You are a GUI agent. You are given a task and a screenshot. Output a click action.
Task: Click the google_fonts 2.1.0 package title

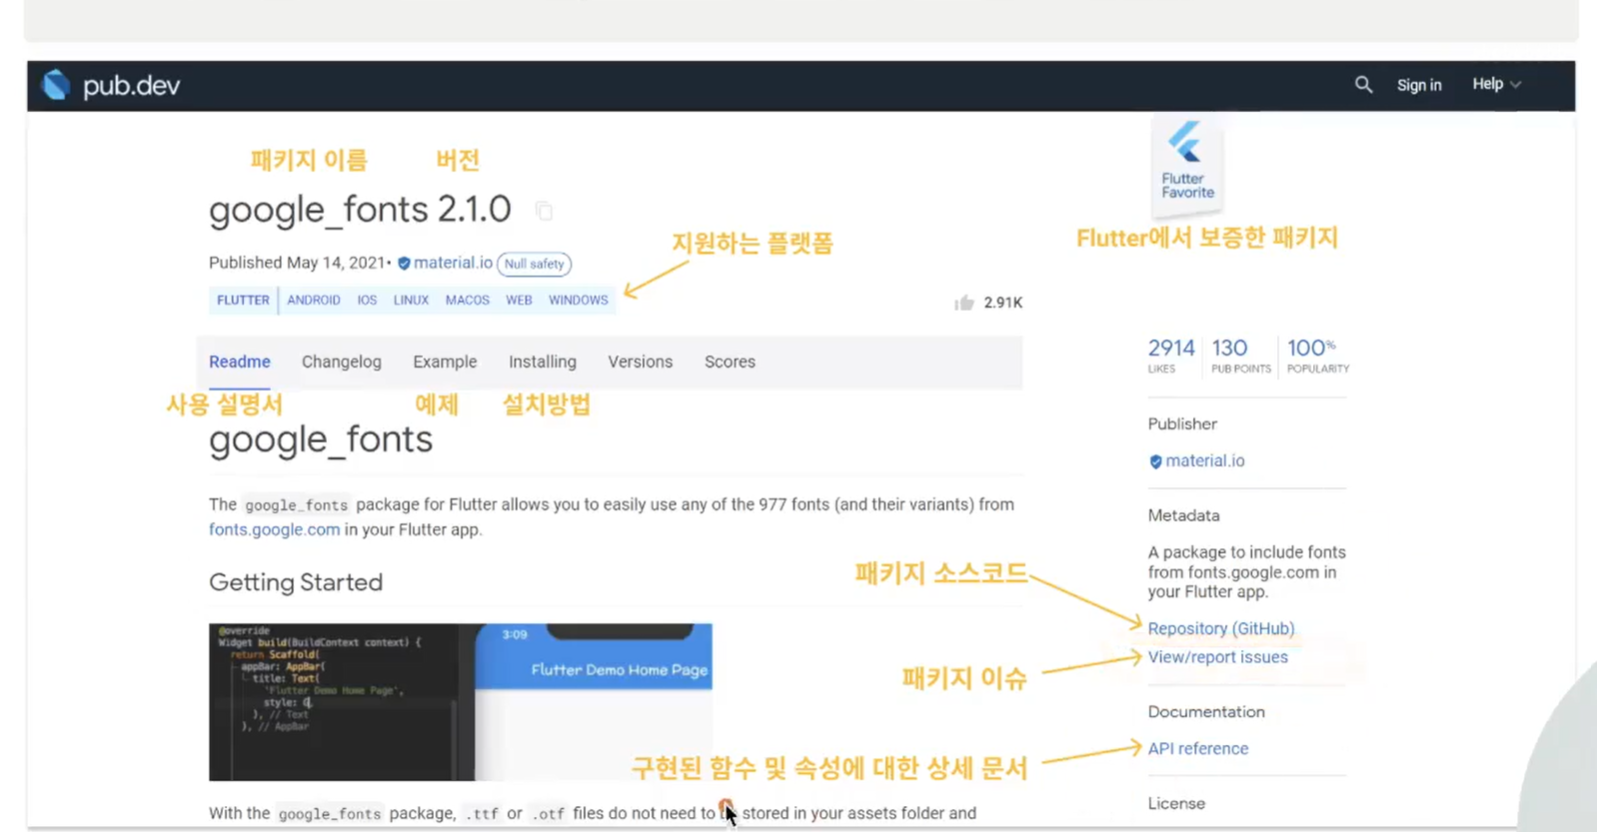pos(360,210)
